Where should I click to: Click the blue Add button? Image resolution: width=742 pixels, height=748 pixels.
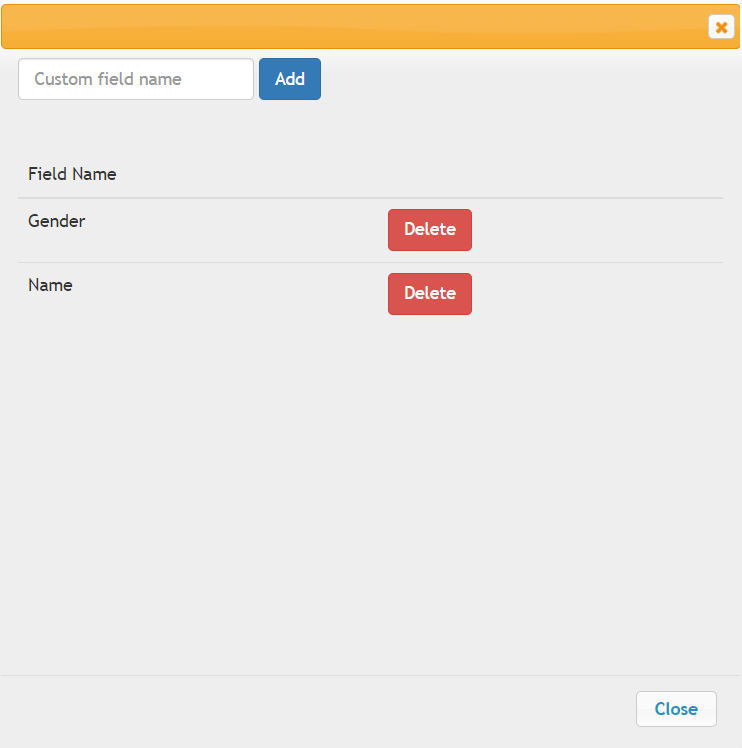click(x=290, y=79)
